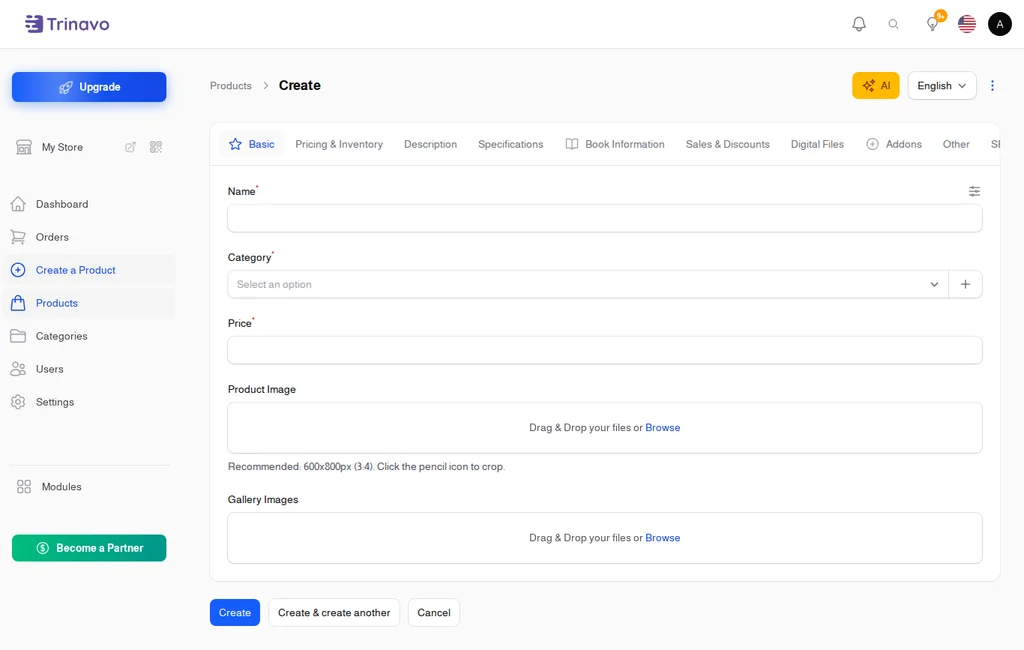Open My Store external link icon
Image resolution: width=1024 pixels, height=650 pixels.
tap(130, 147)
